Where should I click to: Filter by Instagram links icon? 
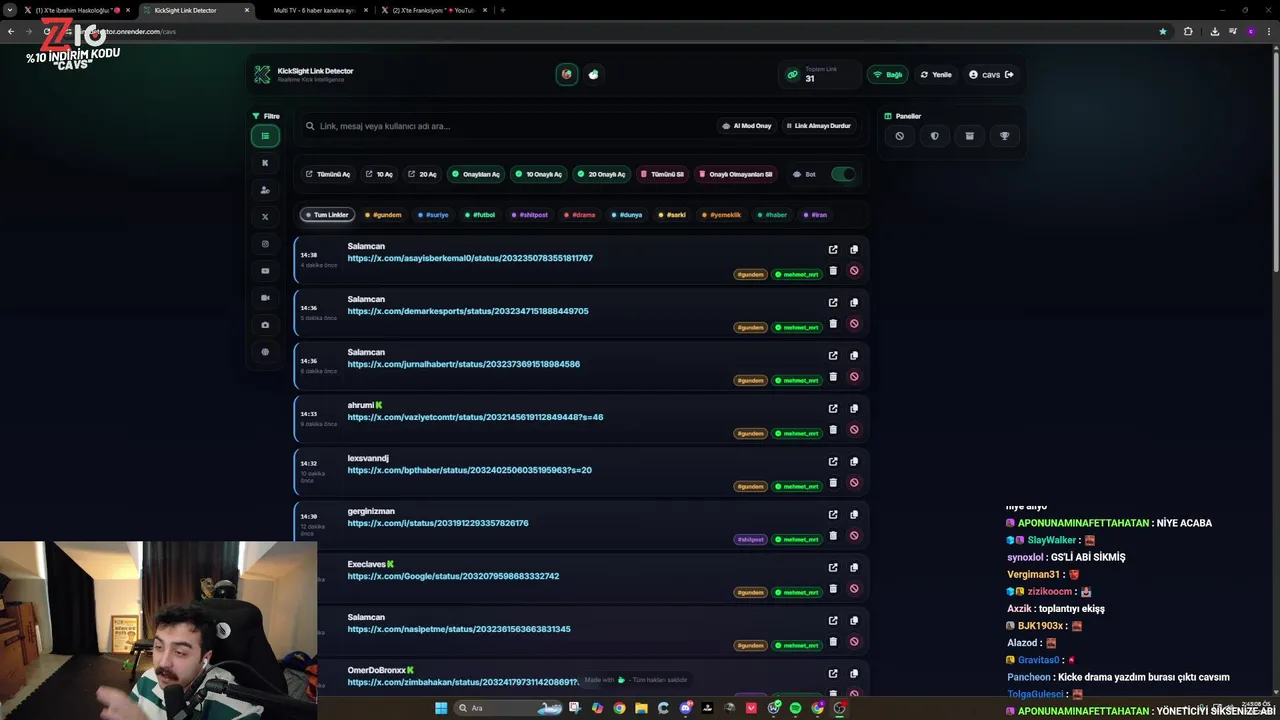tap(265, 244)
